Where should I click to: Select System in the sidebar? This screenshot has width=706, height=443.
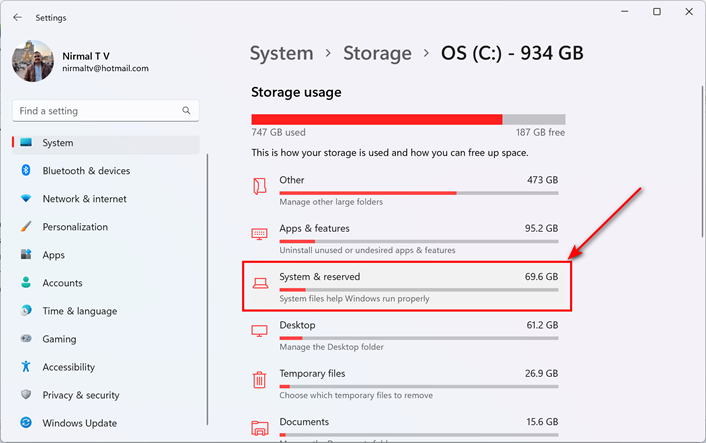[106, 143]
